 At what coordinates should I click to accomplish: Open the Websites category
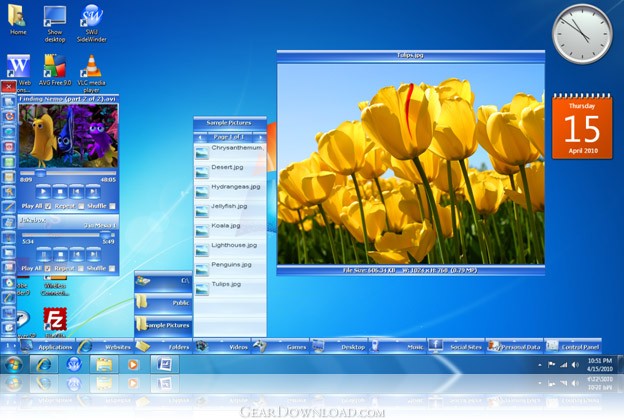pos(104,347)
